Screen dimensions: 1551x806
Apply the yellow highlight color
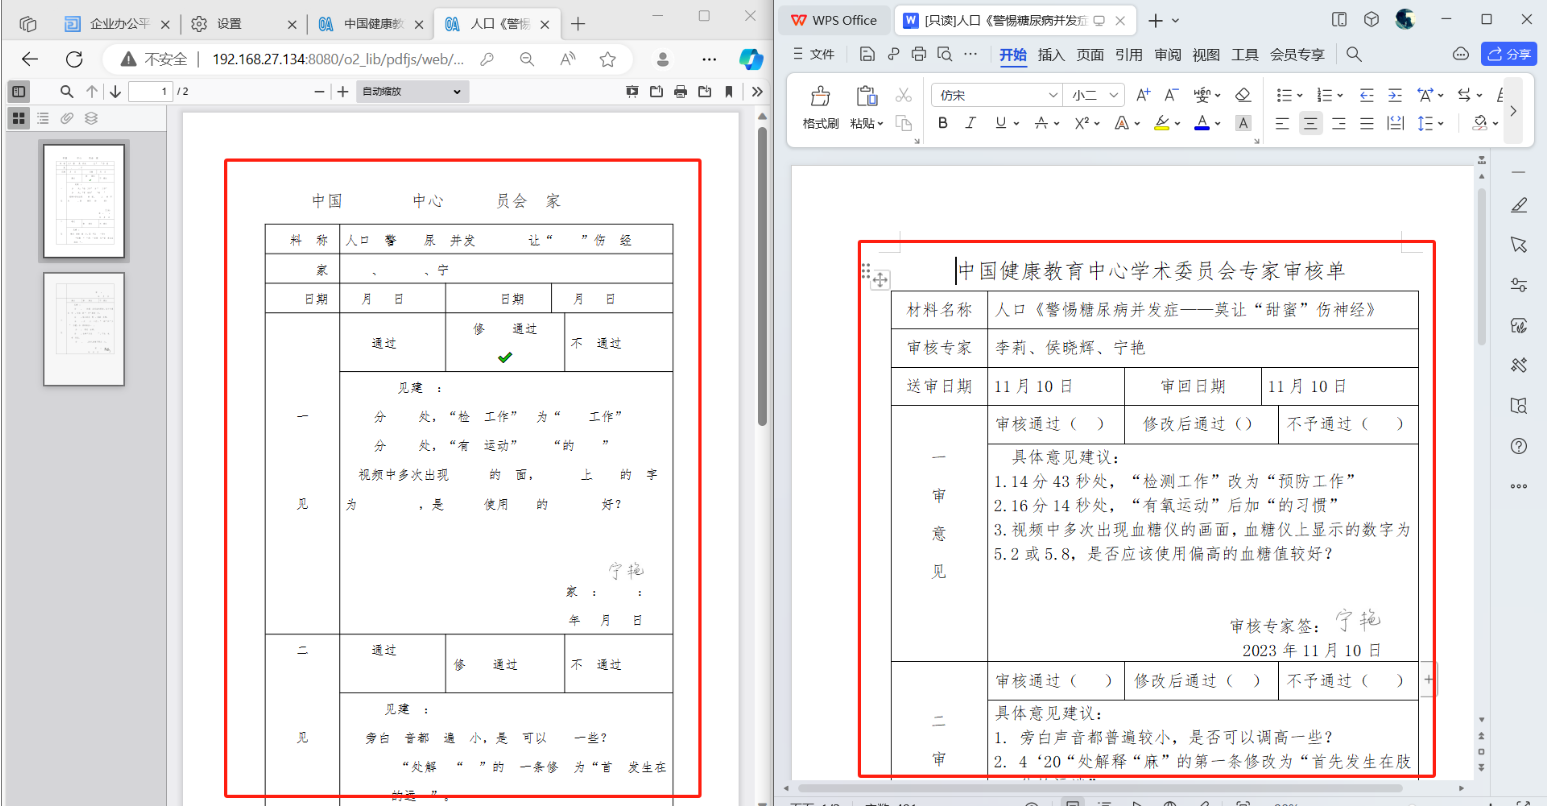pyautogui.click(x=1161, y=123)
